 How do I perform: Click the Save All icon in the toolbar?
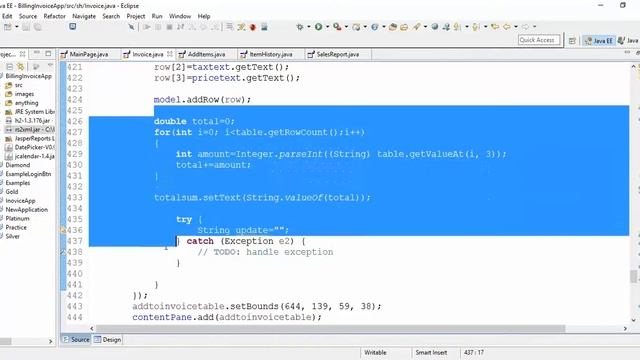pyautogui.click(x=37, y=27)
